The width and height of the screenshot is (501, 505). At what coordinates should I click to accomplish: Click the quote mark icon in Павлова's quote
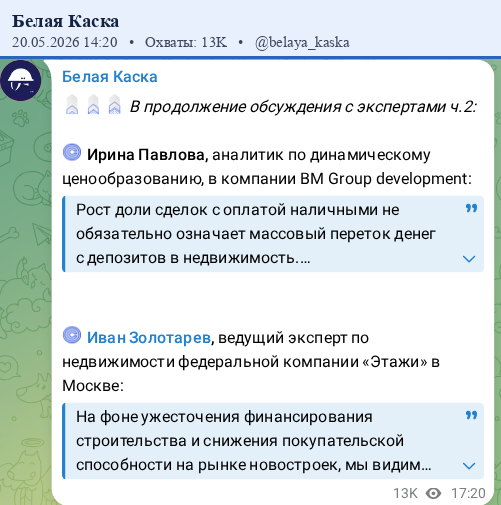click(x=471, y=209)
